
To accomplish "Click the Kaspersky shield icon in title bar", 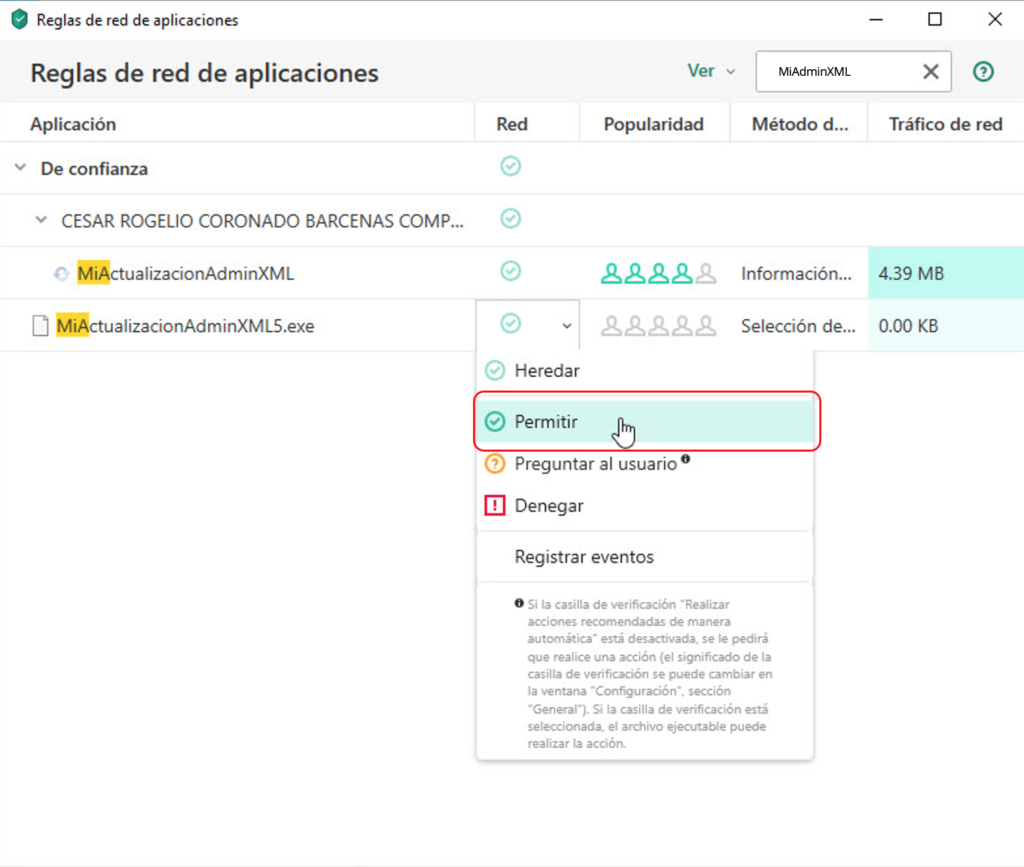I will pyautogui.click(x=19, y=19).
